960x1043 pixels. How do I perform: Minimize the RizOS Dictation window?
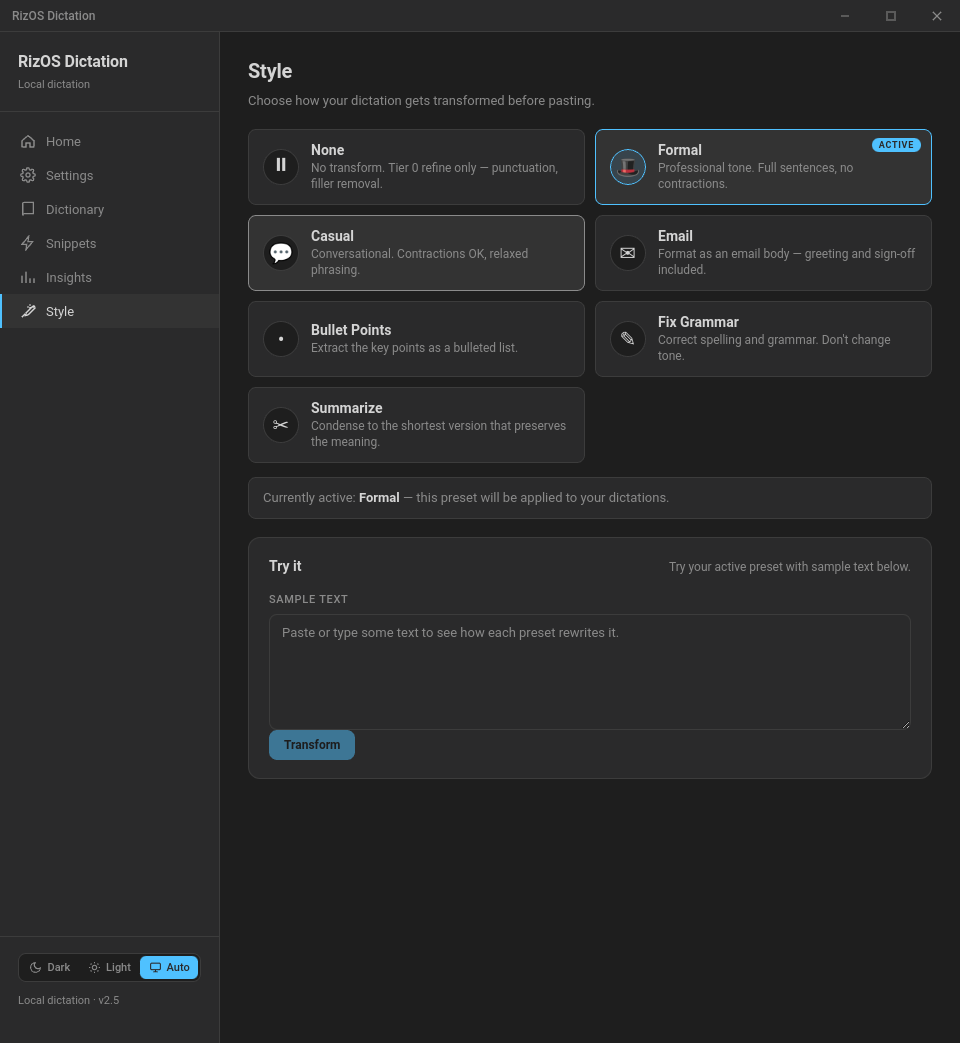[x=845, y=16]
